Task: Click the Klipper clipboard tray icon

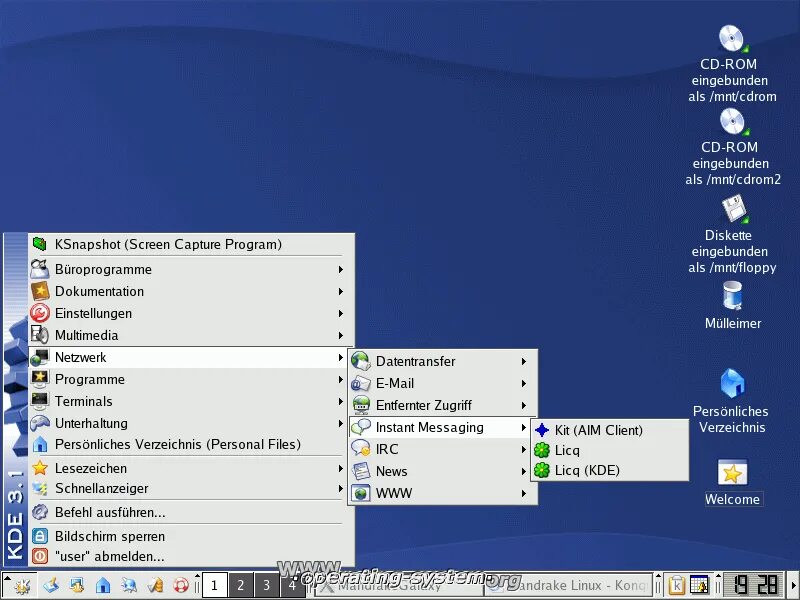Action: click(x=677, y=585)
